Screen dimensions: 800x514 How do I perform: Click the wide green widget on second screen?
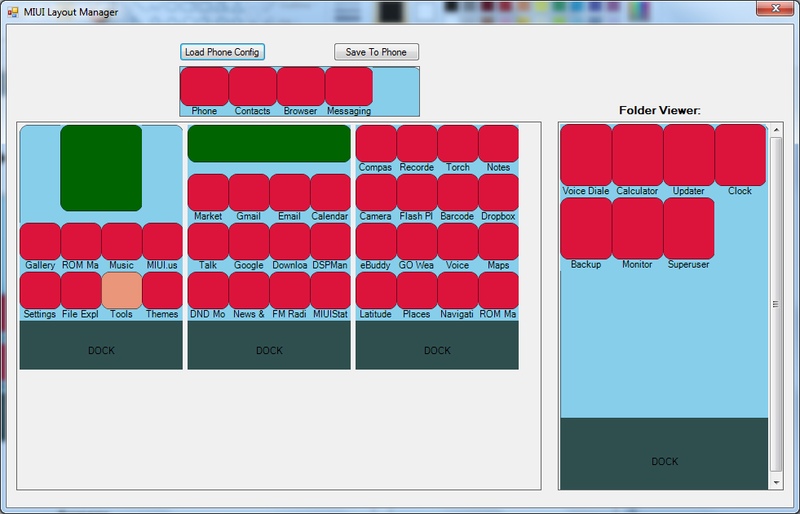(x=269, y=143)
